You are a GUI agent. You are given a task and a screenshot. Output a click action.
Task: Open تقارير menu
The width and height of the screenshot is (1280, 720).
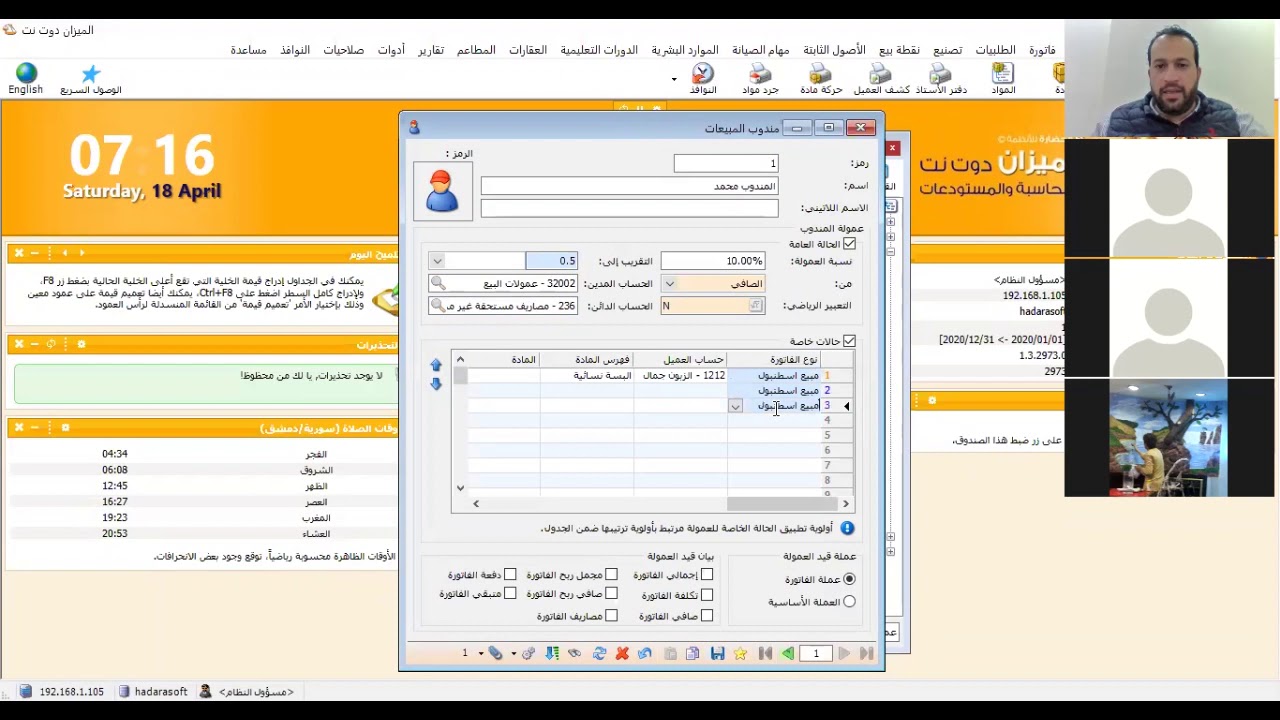[431, 50]
